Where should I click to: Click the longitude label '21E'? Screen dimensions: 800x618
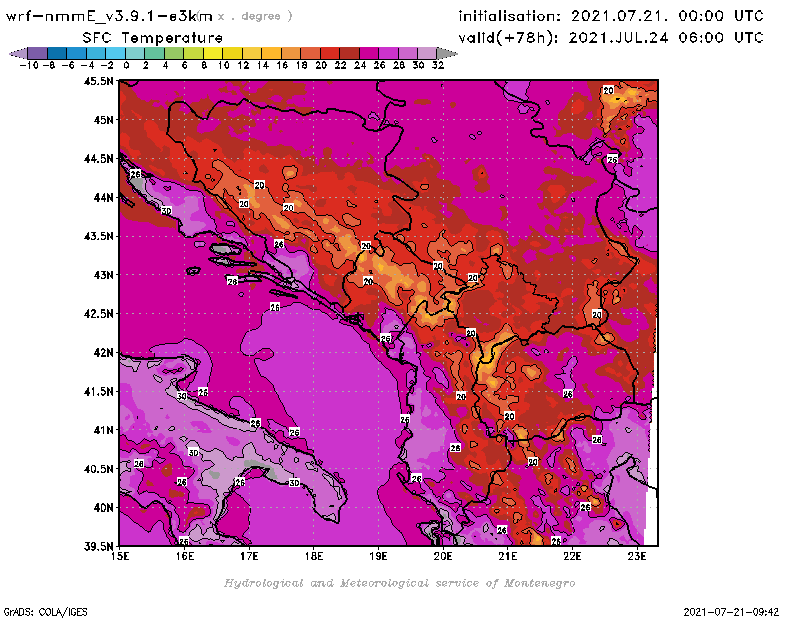tap(508, 556)
